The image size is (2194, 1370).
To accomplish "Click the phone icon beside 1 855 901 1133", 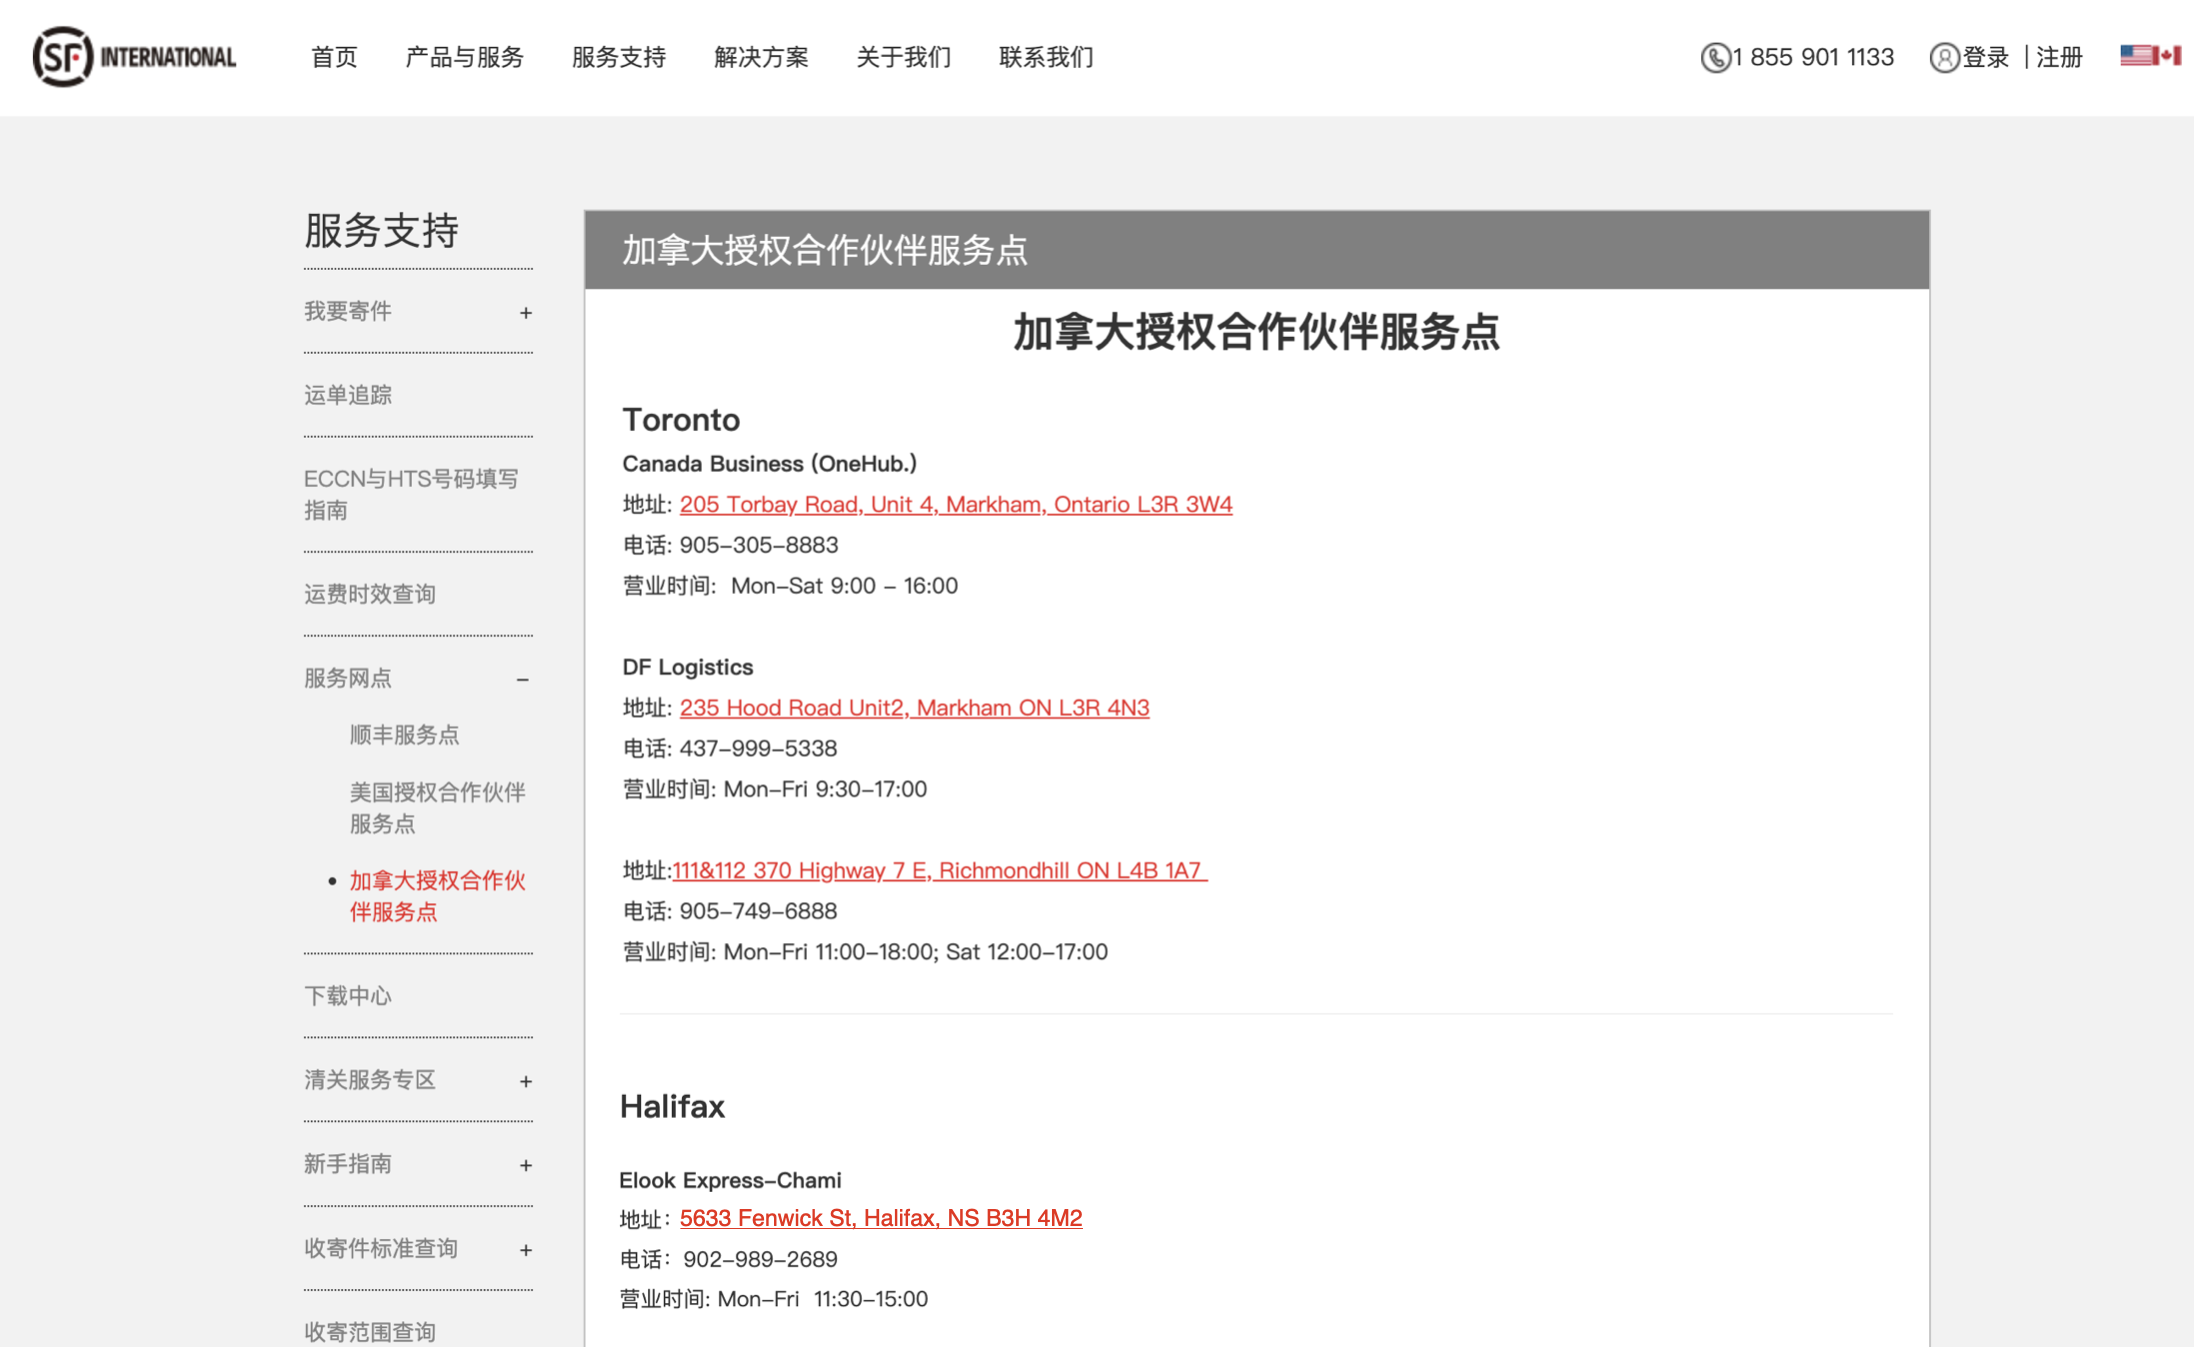I will [x=1714, y=58].
